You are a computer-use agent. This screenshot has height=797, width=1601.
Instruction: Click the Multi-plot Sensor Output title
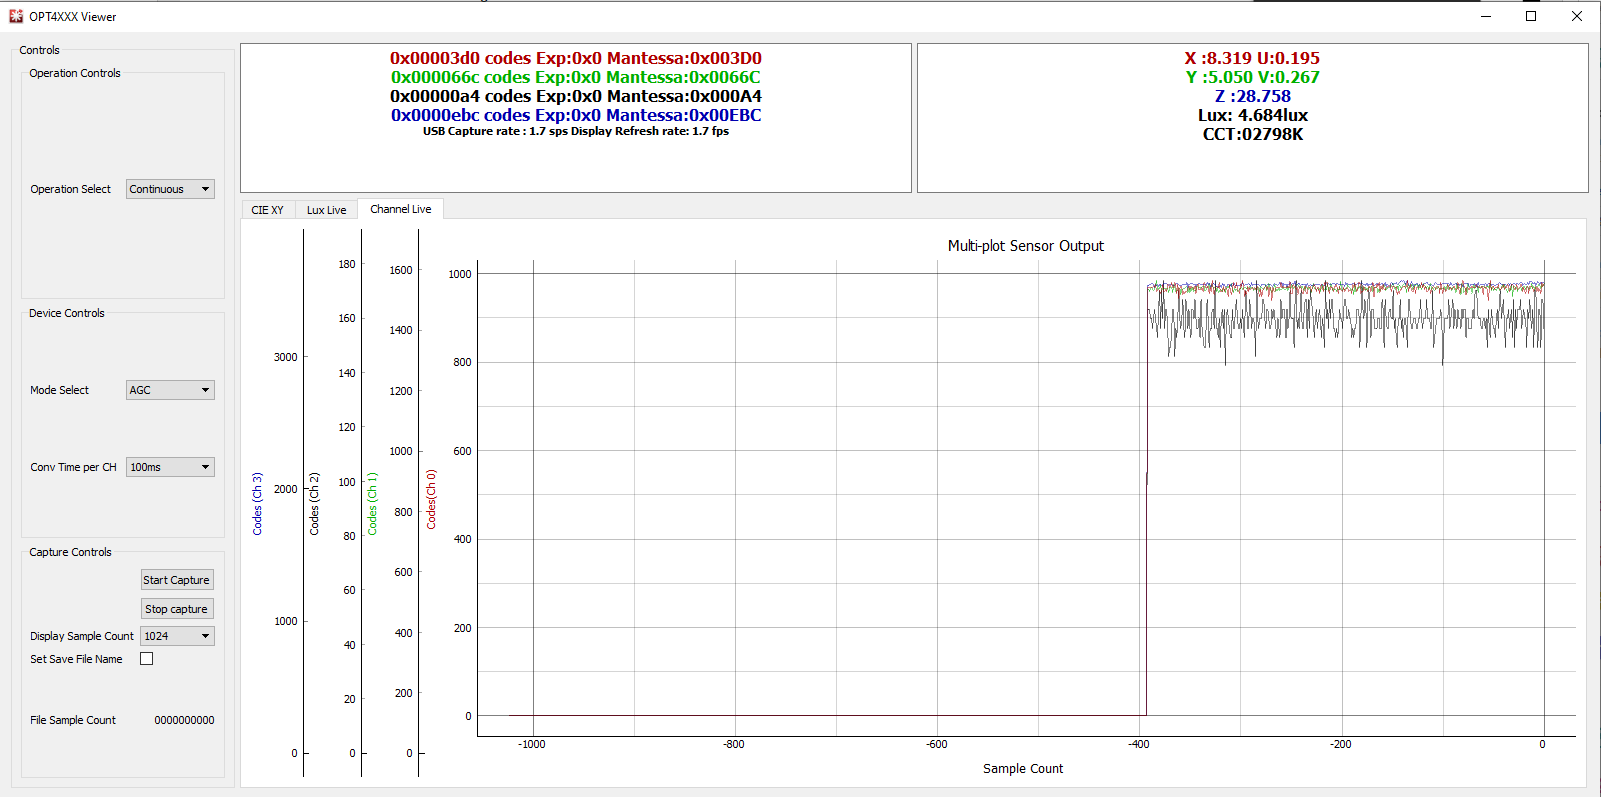click(1025, 246)
